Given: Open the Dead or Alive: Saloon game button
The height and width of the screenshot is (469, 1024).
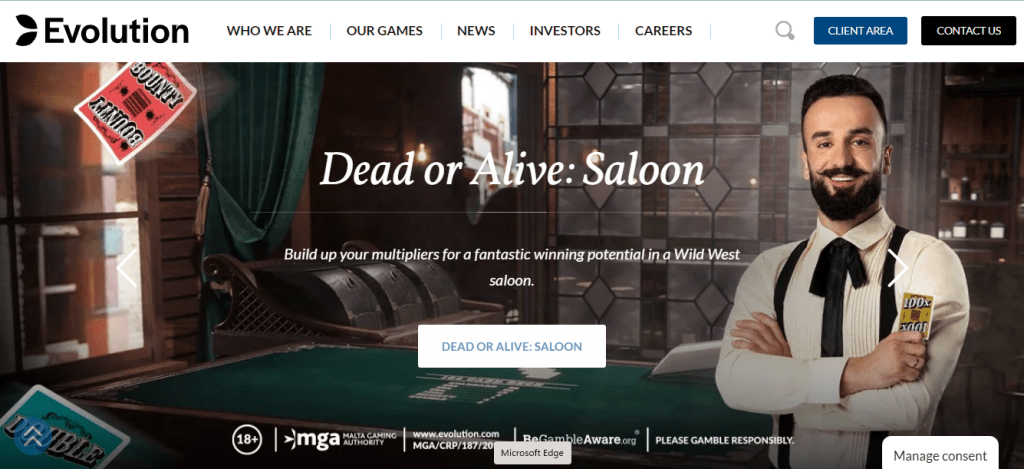Looking at the screenshot, I should [512, 346].
